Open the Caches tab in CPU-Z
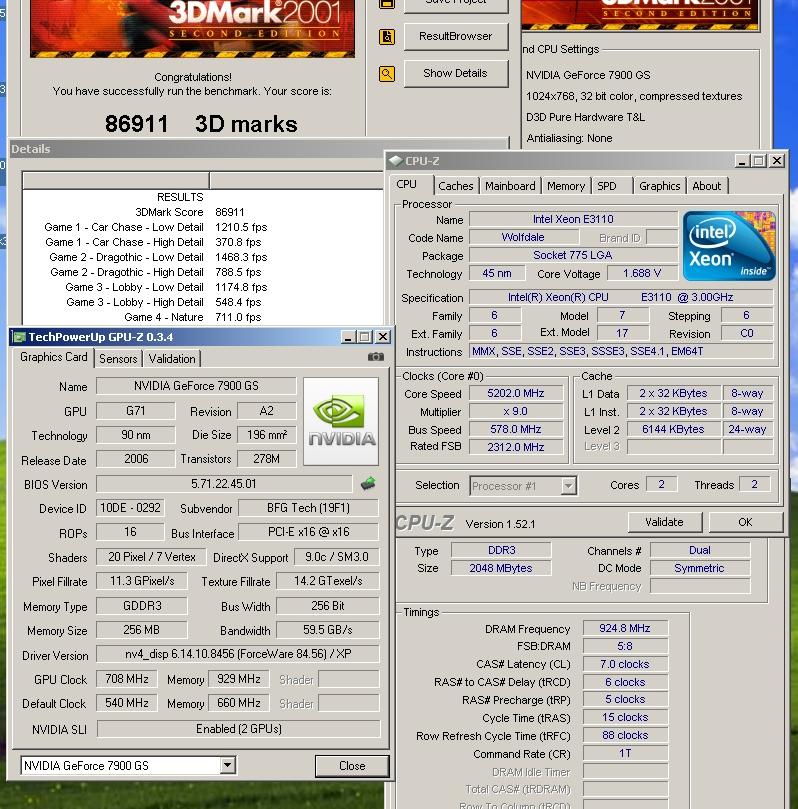This screenshot has height=809, width=798. (455, 186)
